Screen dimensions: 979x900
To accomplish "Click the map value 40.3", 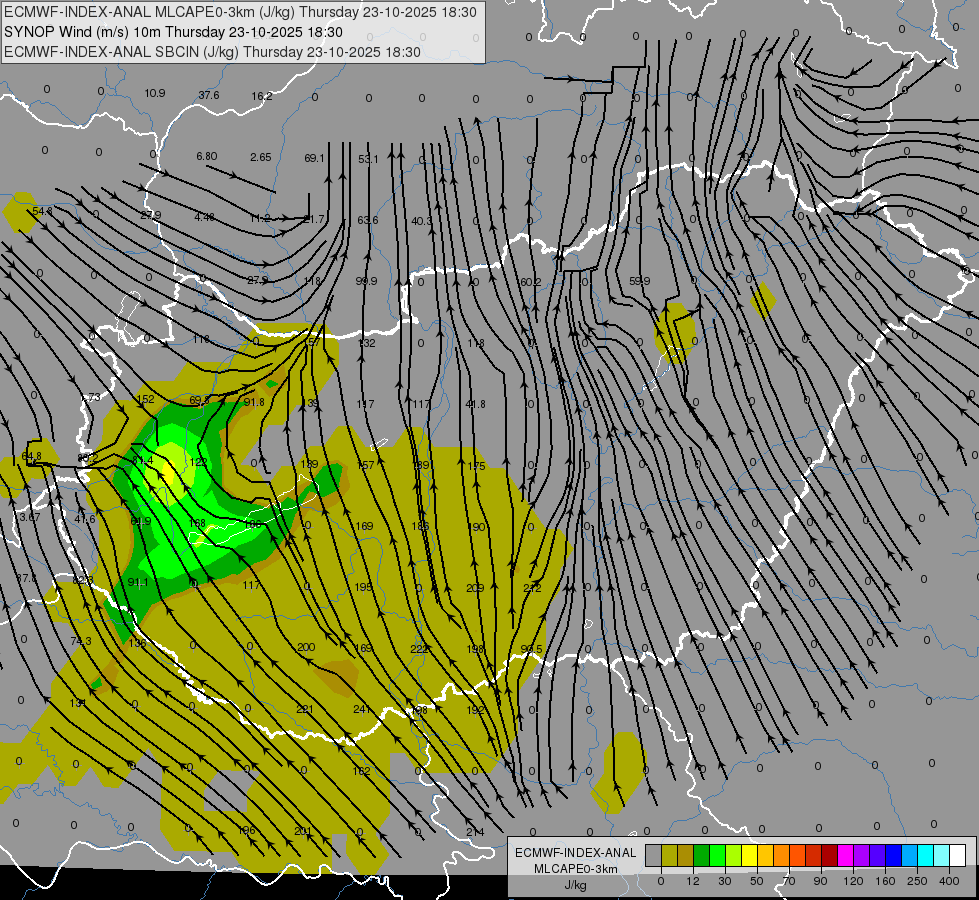I will tap(421, 221).
